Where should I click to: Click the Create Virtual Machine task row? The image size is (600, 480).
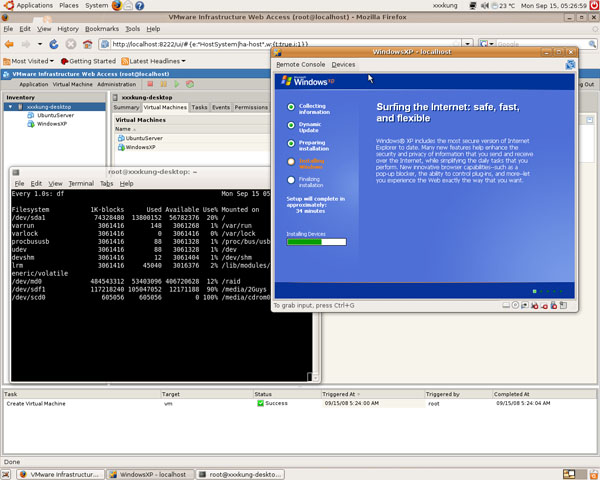pos(300,403)
